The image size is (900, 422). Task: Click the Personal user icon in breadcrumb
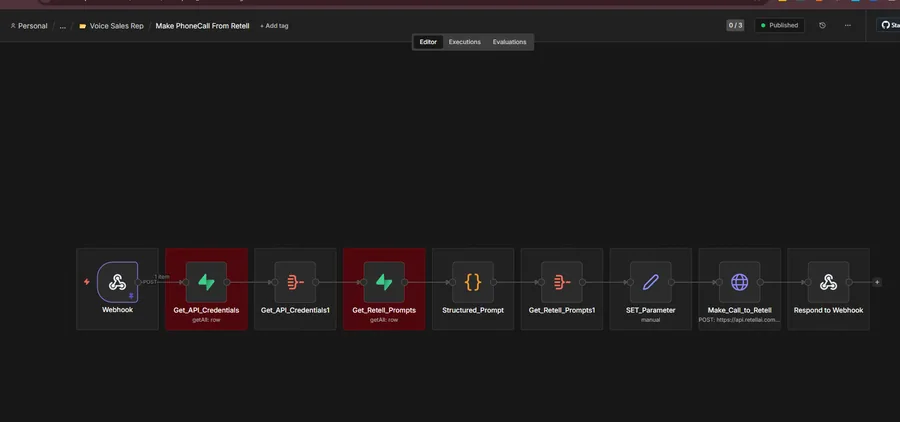click(13, 26)
